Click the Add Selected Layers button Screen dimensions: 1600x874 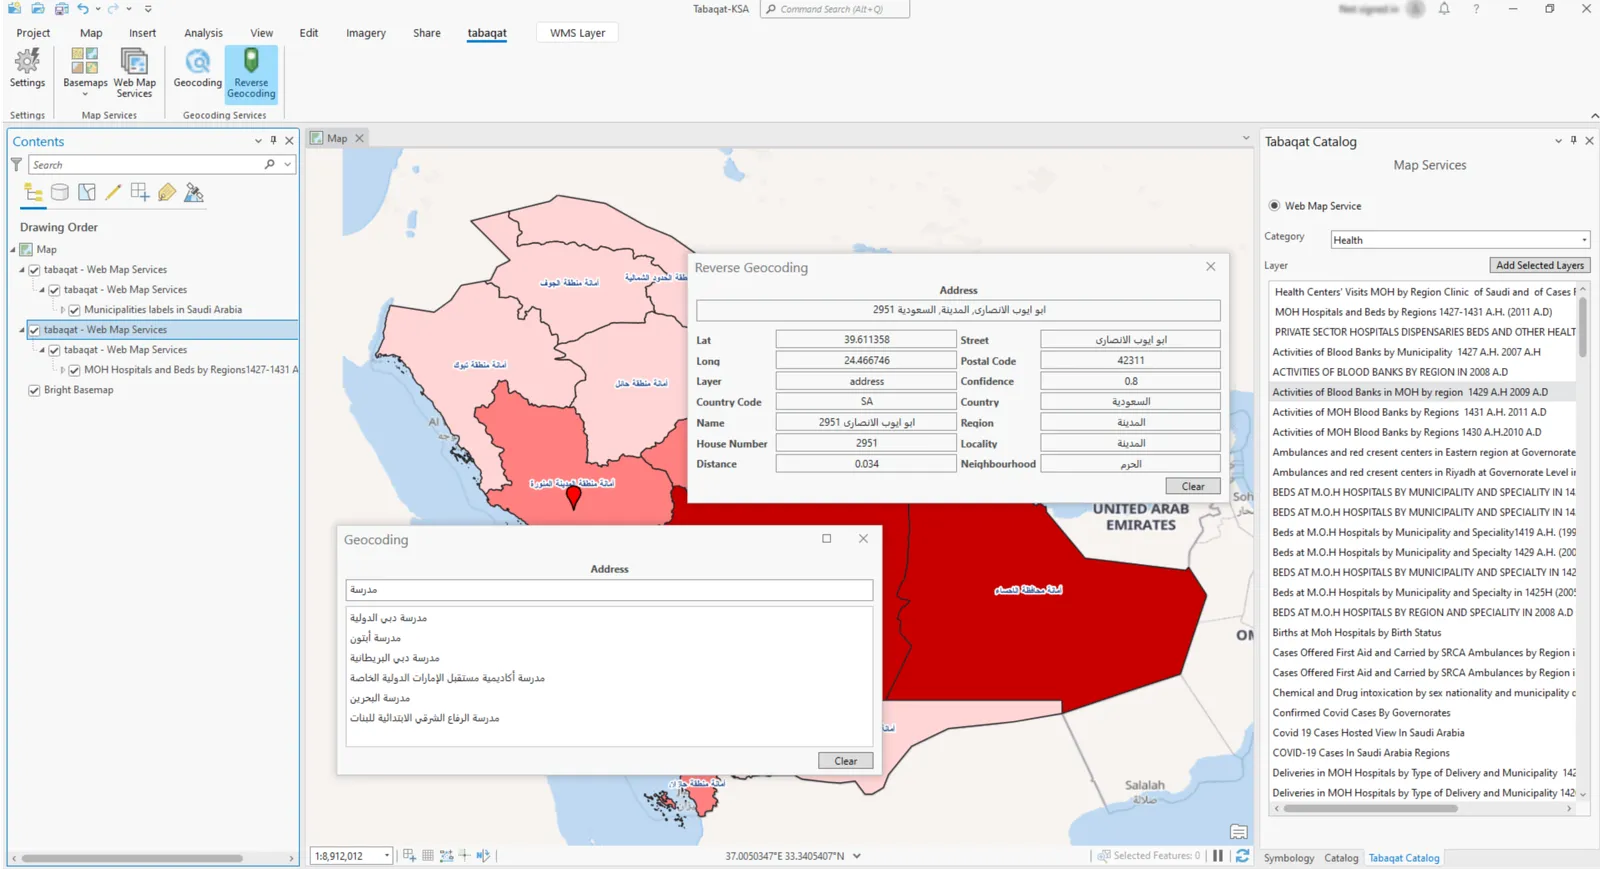pyautogui.click(x=1539, y=265)
